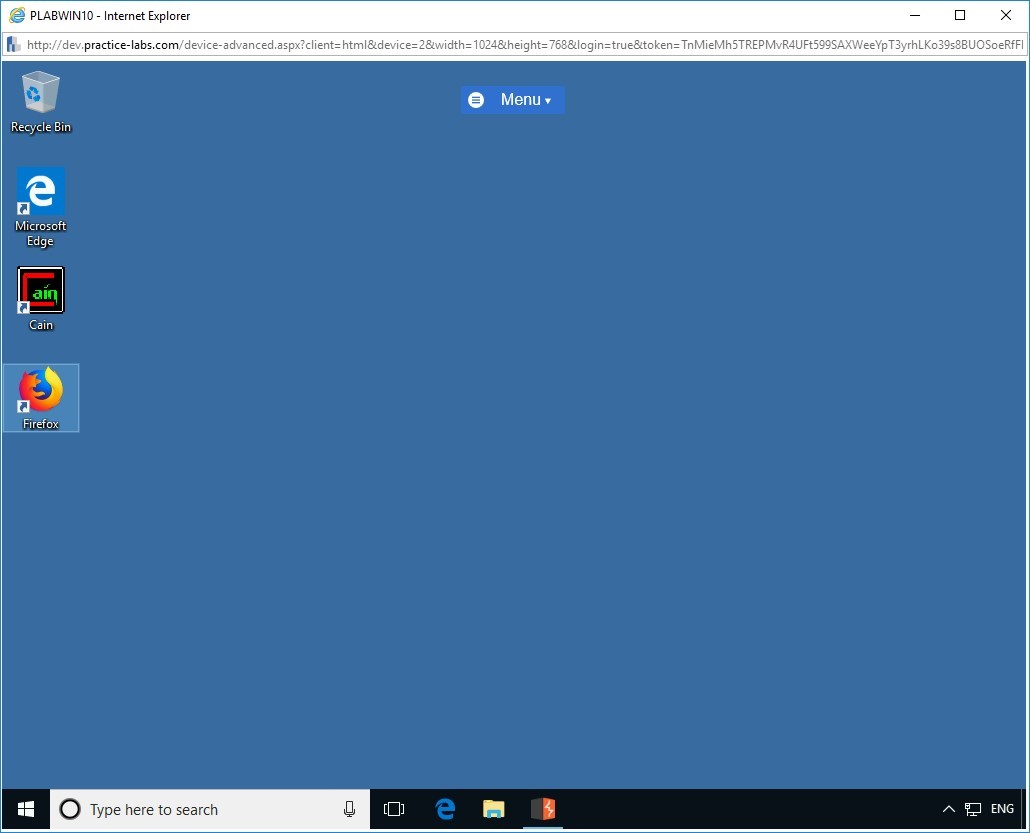The height and width of the screenshot is (833, 1030).
Task: Show hidden icons with the tray chevron
Action: pyautogui.click(x=948, y=809)
